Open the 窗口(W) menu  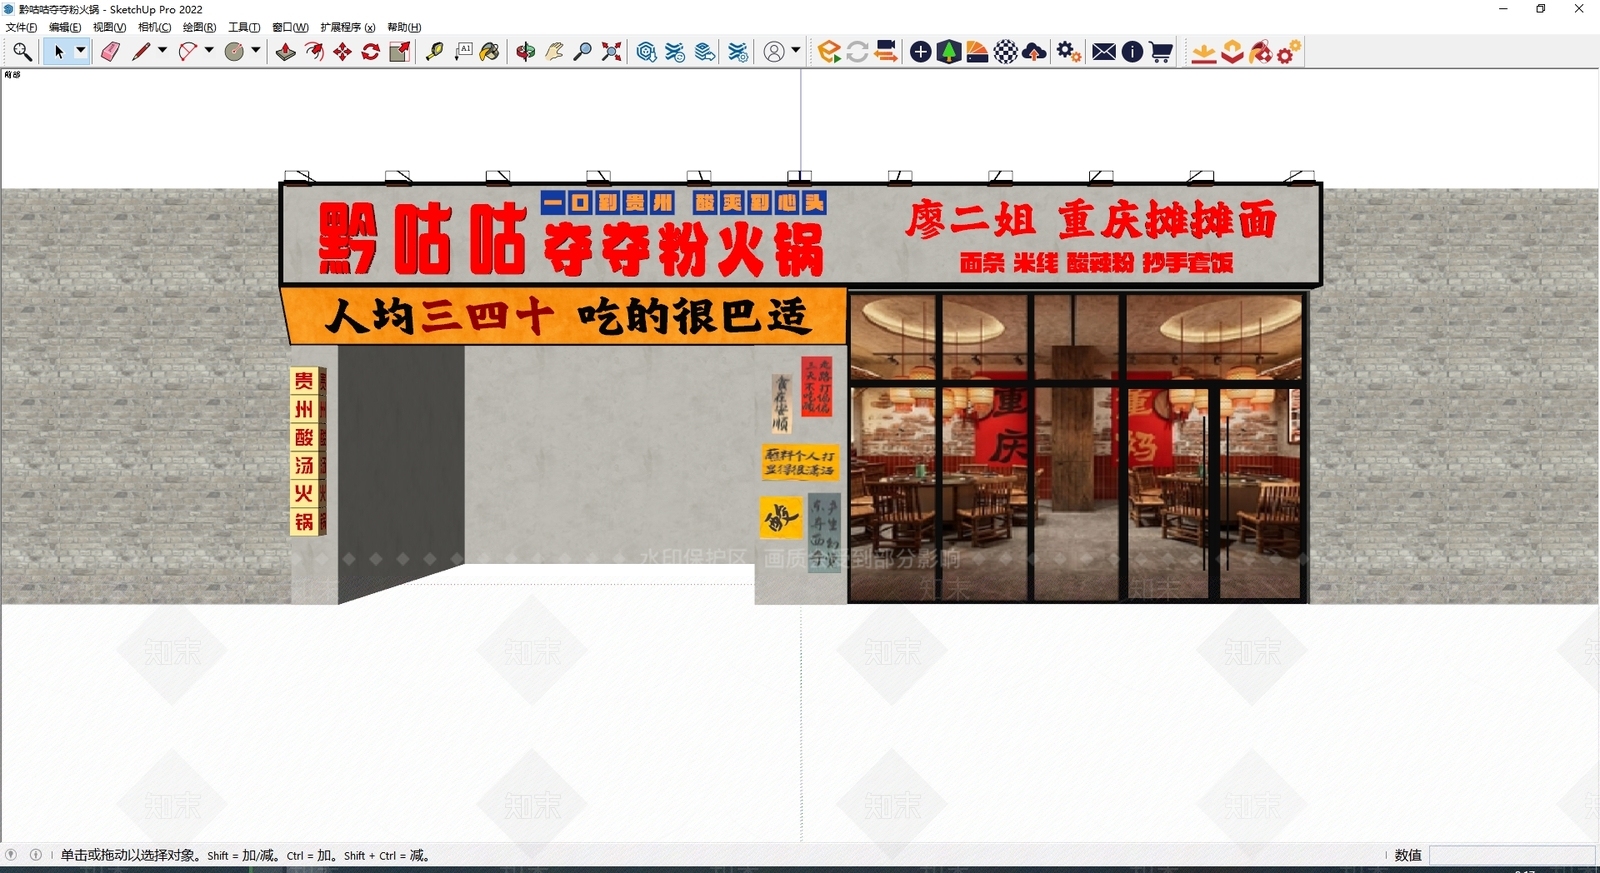click(290, 27)
